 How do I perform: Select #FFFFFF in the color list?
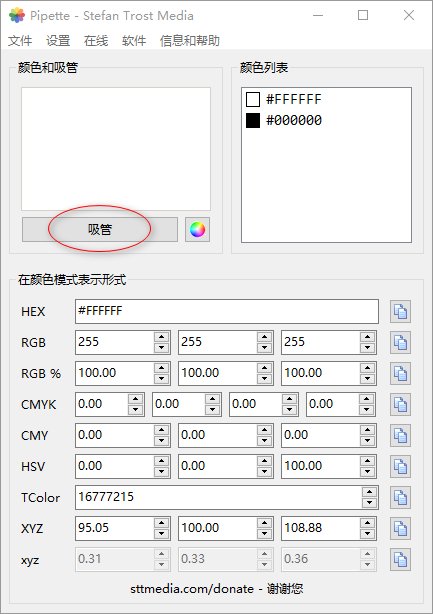[x=294, y=99]
